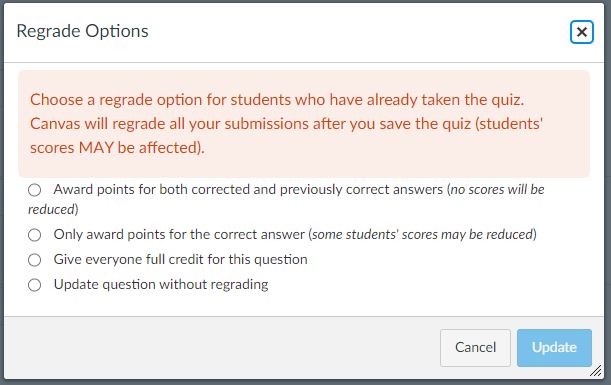Click label 'Only award points for the correct answer'
611x385 pixels.
pyautogui.click(x=179, y=235)
